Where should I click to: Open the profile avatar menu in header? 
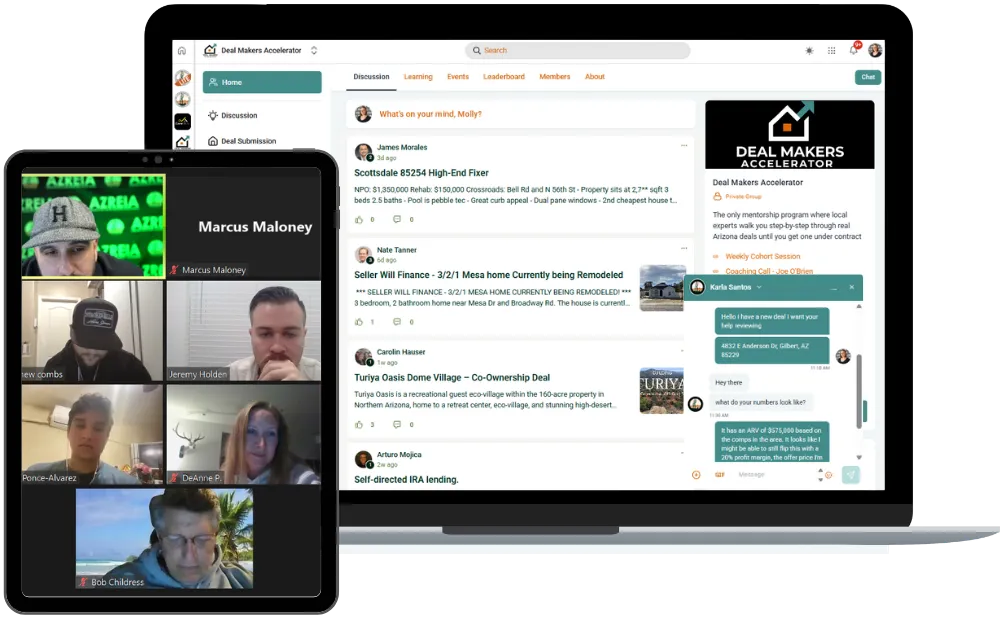click(875, 50)
